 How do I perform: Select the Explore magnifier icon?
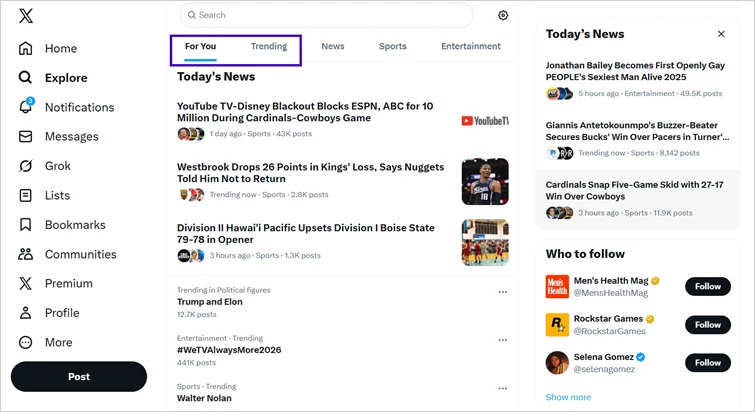[x=25, y=77]
